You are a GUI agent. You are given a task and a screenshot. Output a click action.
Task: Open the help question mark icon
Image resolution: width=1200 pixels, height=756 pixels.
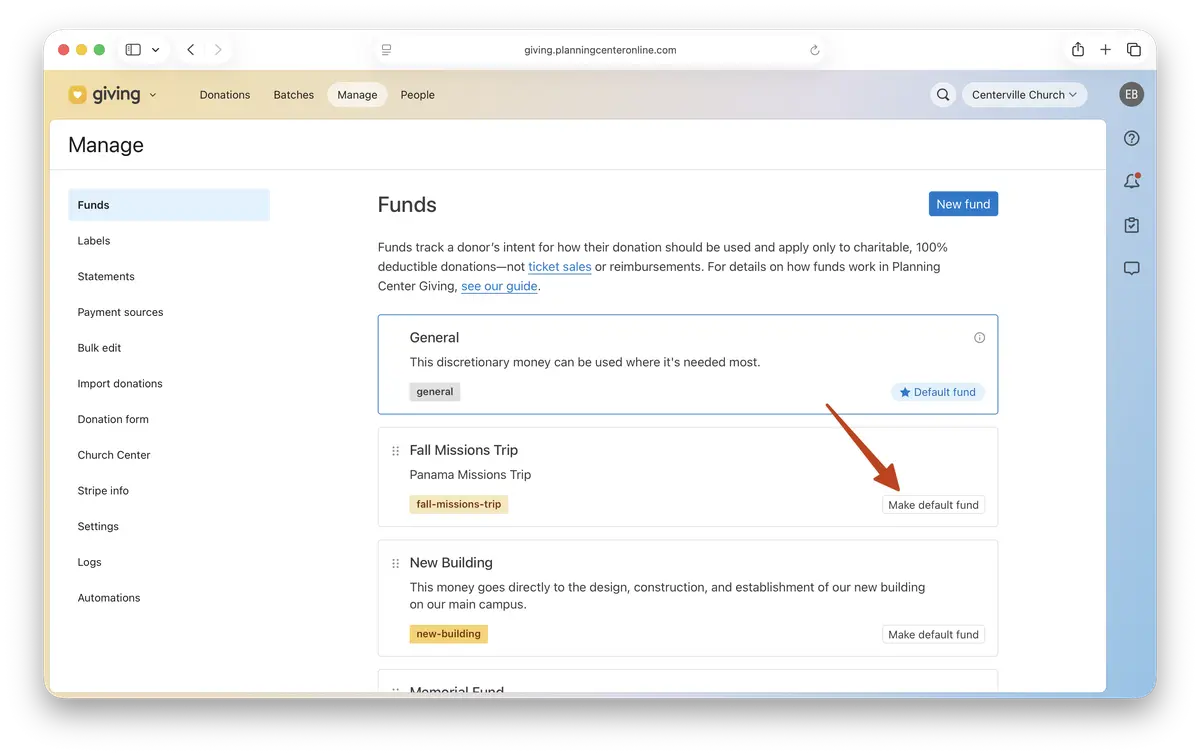[1132, 139]
